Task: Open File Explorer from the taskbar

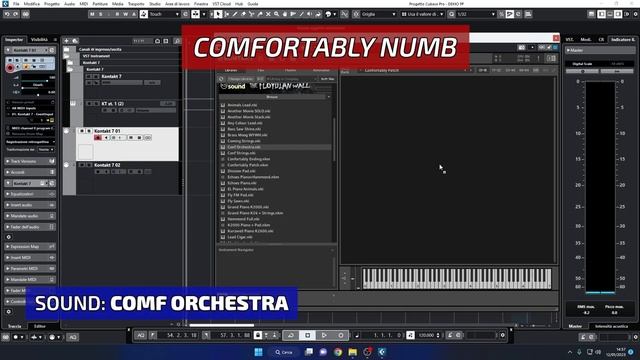Action: pyautogui.click(x=353, y=352)
